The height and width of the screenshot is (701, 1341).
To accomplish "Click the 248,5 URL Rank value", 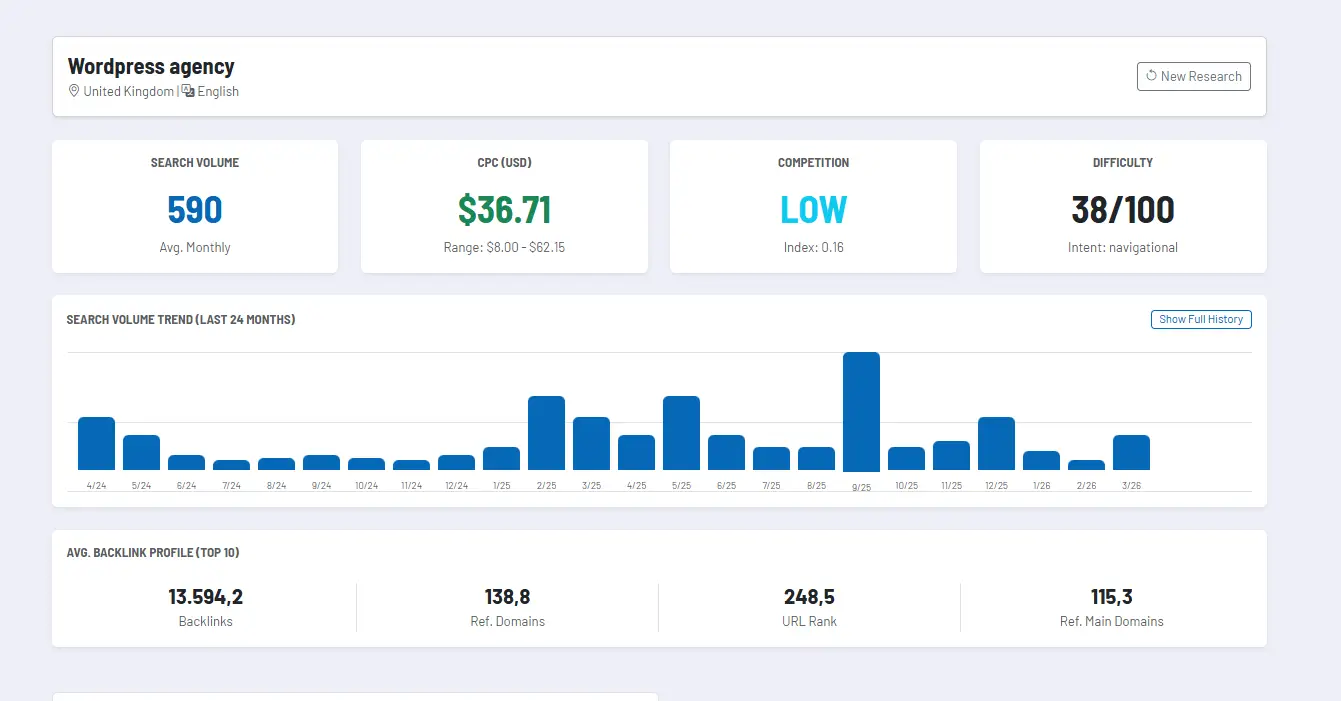I will [x=809, y=597].
